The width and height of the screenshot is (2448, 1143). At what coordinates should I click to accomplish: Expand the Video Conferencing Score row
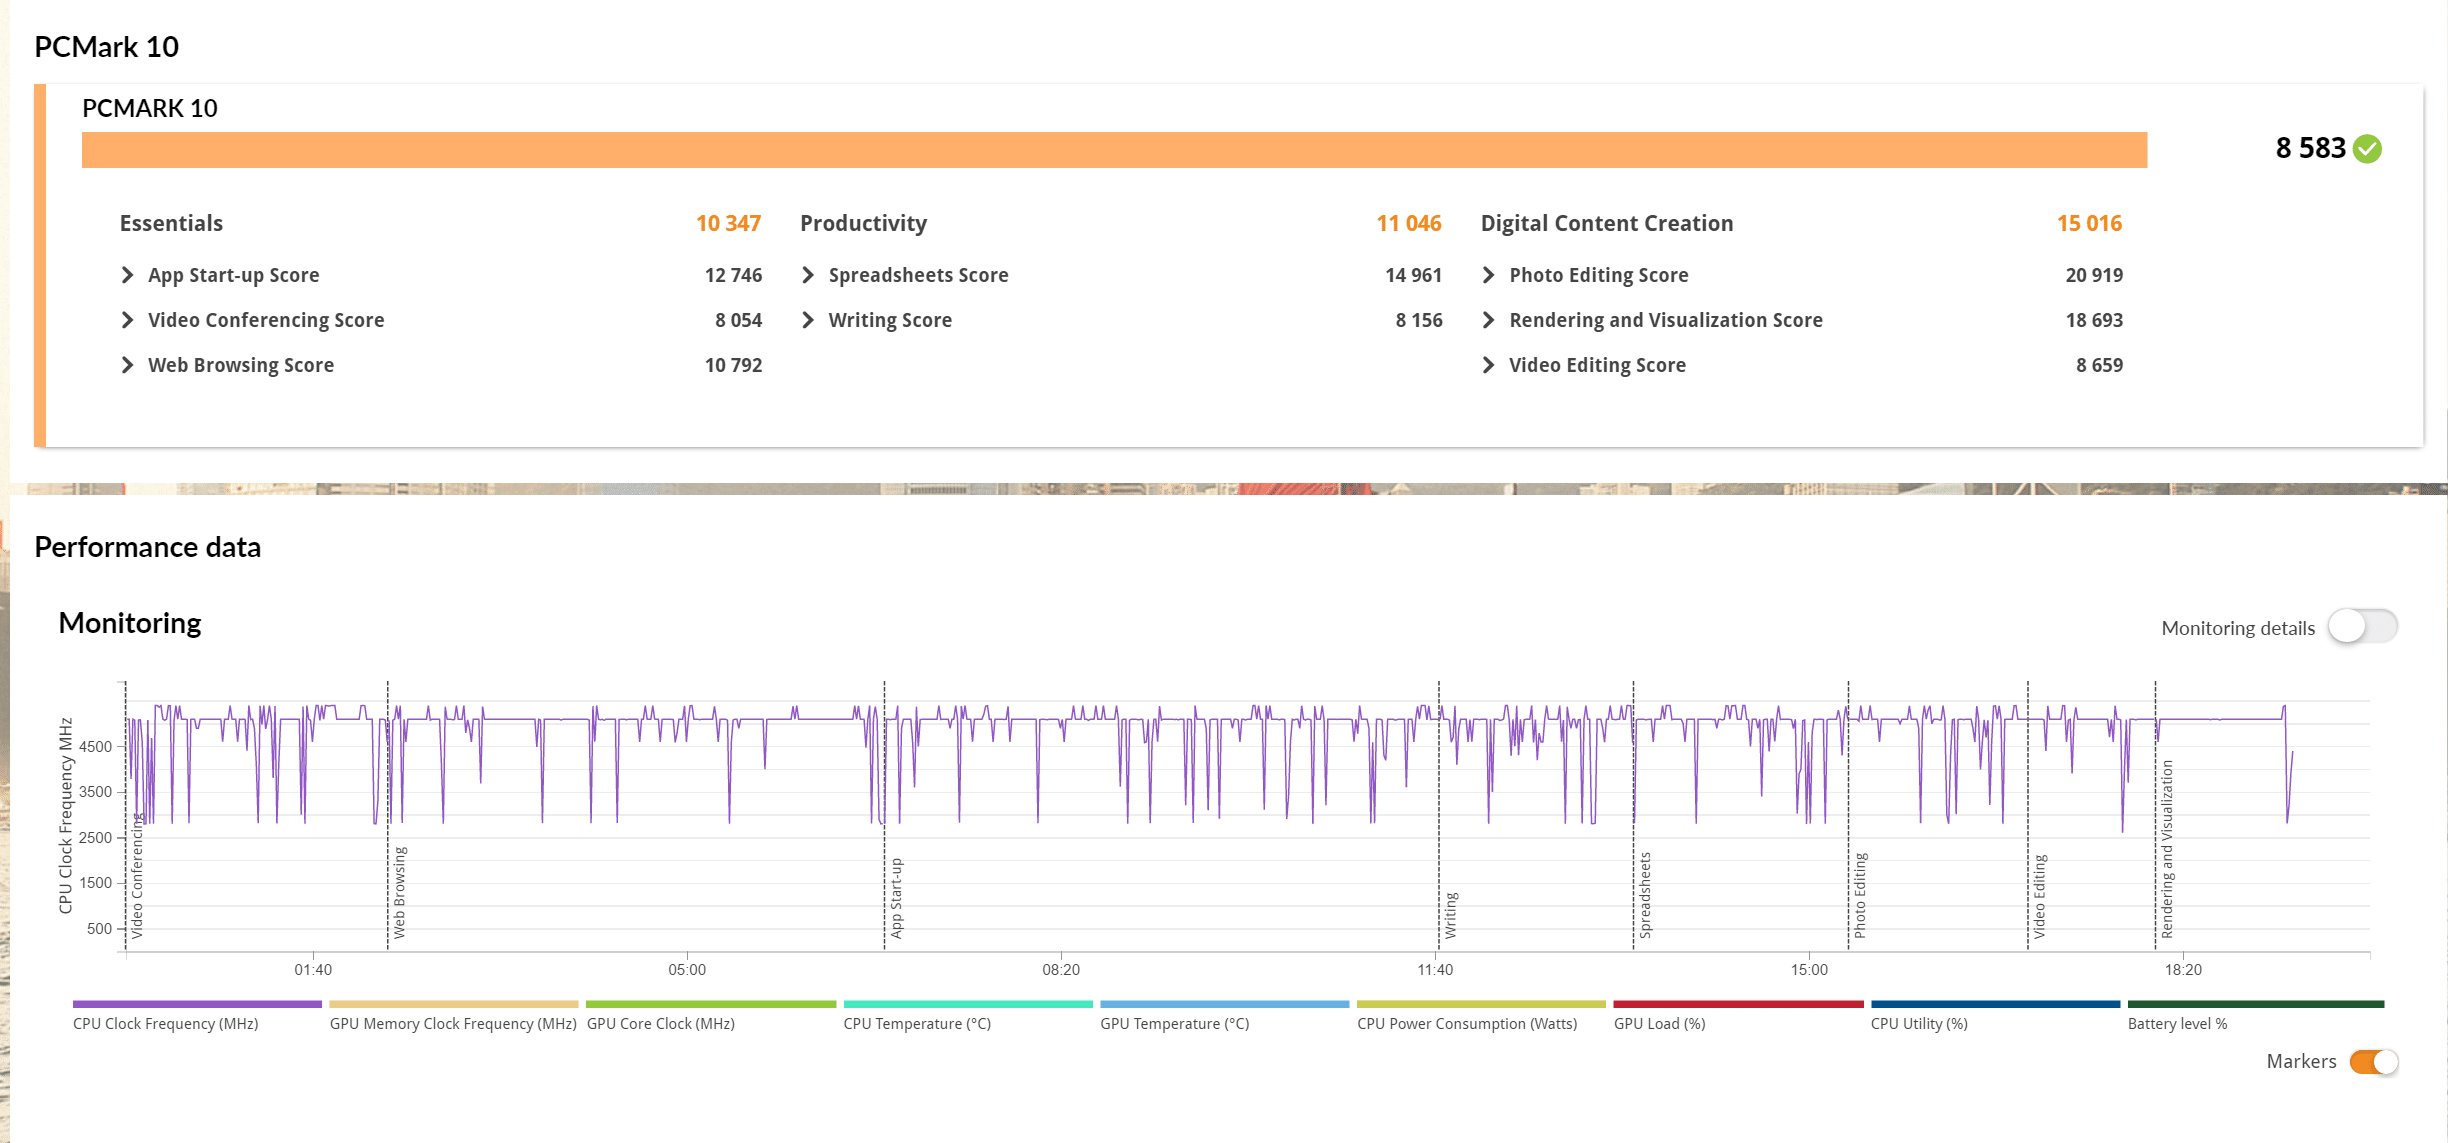pyautogui.click(x=127, y=320)
